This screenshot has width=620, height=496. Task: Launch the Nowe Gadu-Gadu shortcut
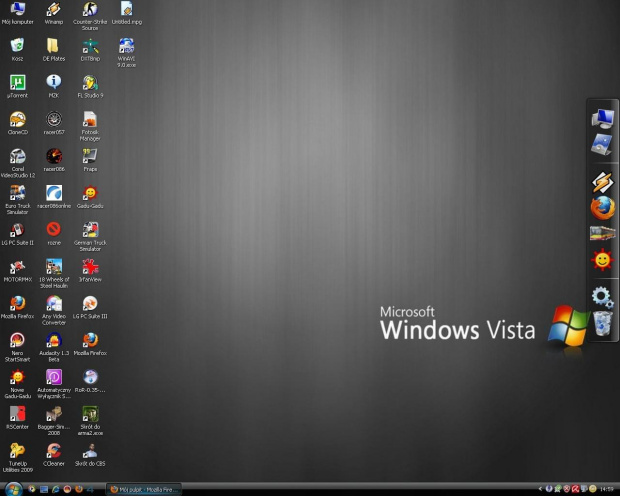[x=17, y=384]
